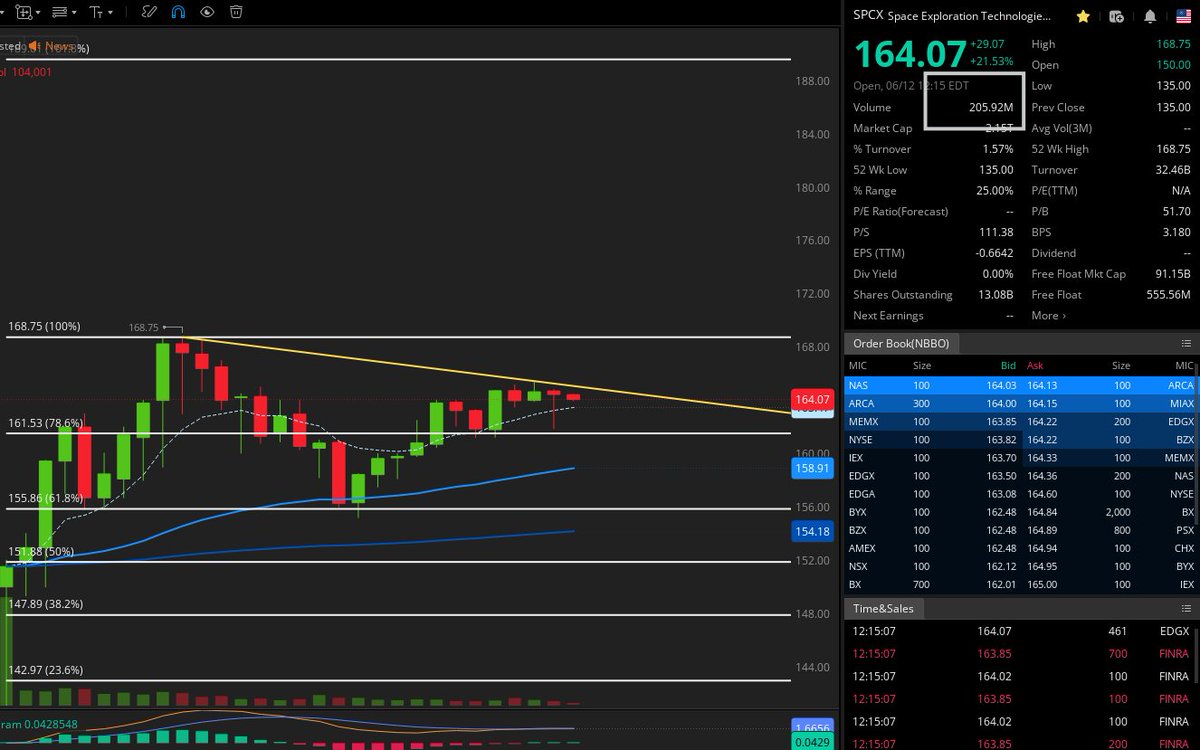
Task: Open the Time&Sales panel menu icon
Action: pos(1186,608)
